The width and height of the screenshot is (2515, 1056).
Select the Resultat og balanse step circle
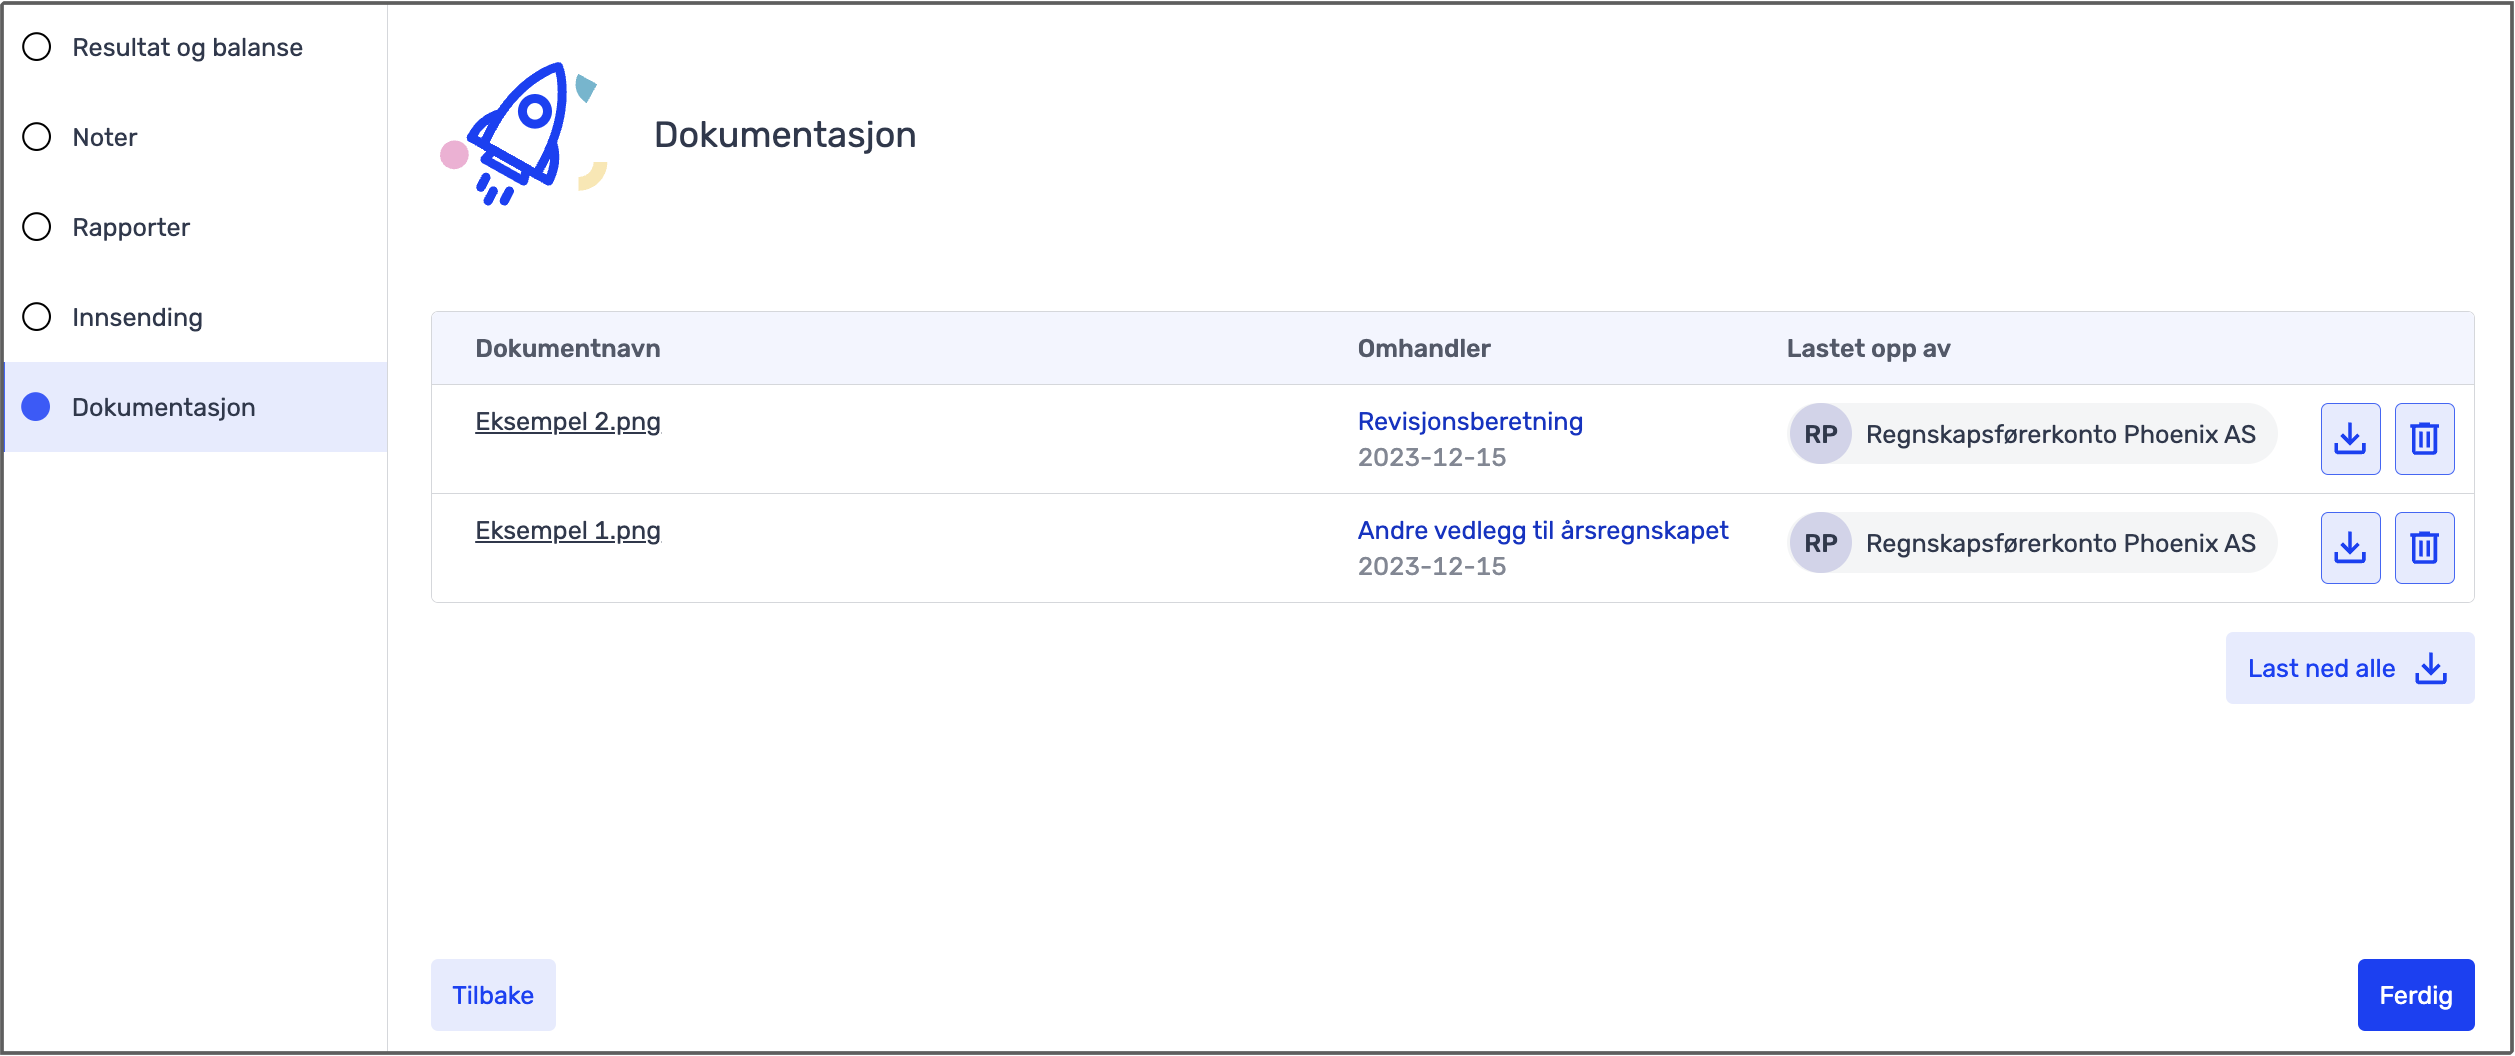[x=37, y=47]
